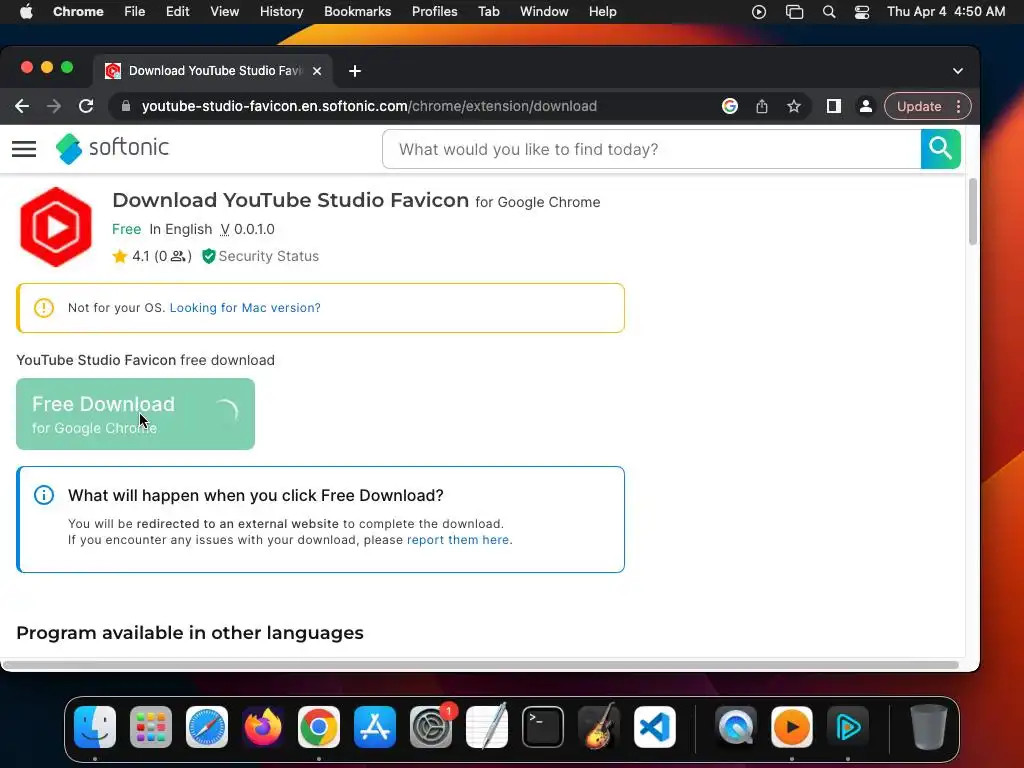Open the History menu

click(x=281, y=12)
